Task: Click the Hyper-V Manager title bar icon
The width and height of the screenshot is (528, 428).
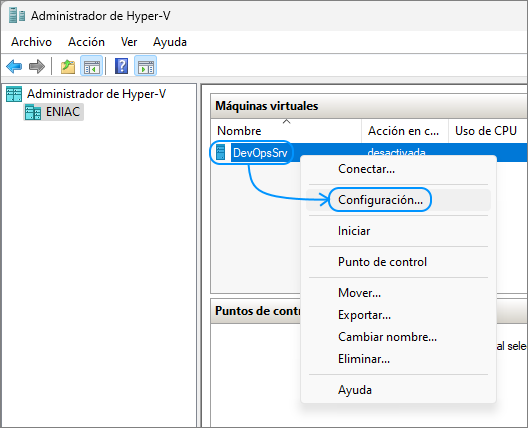Action: (17, 15)
